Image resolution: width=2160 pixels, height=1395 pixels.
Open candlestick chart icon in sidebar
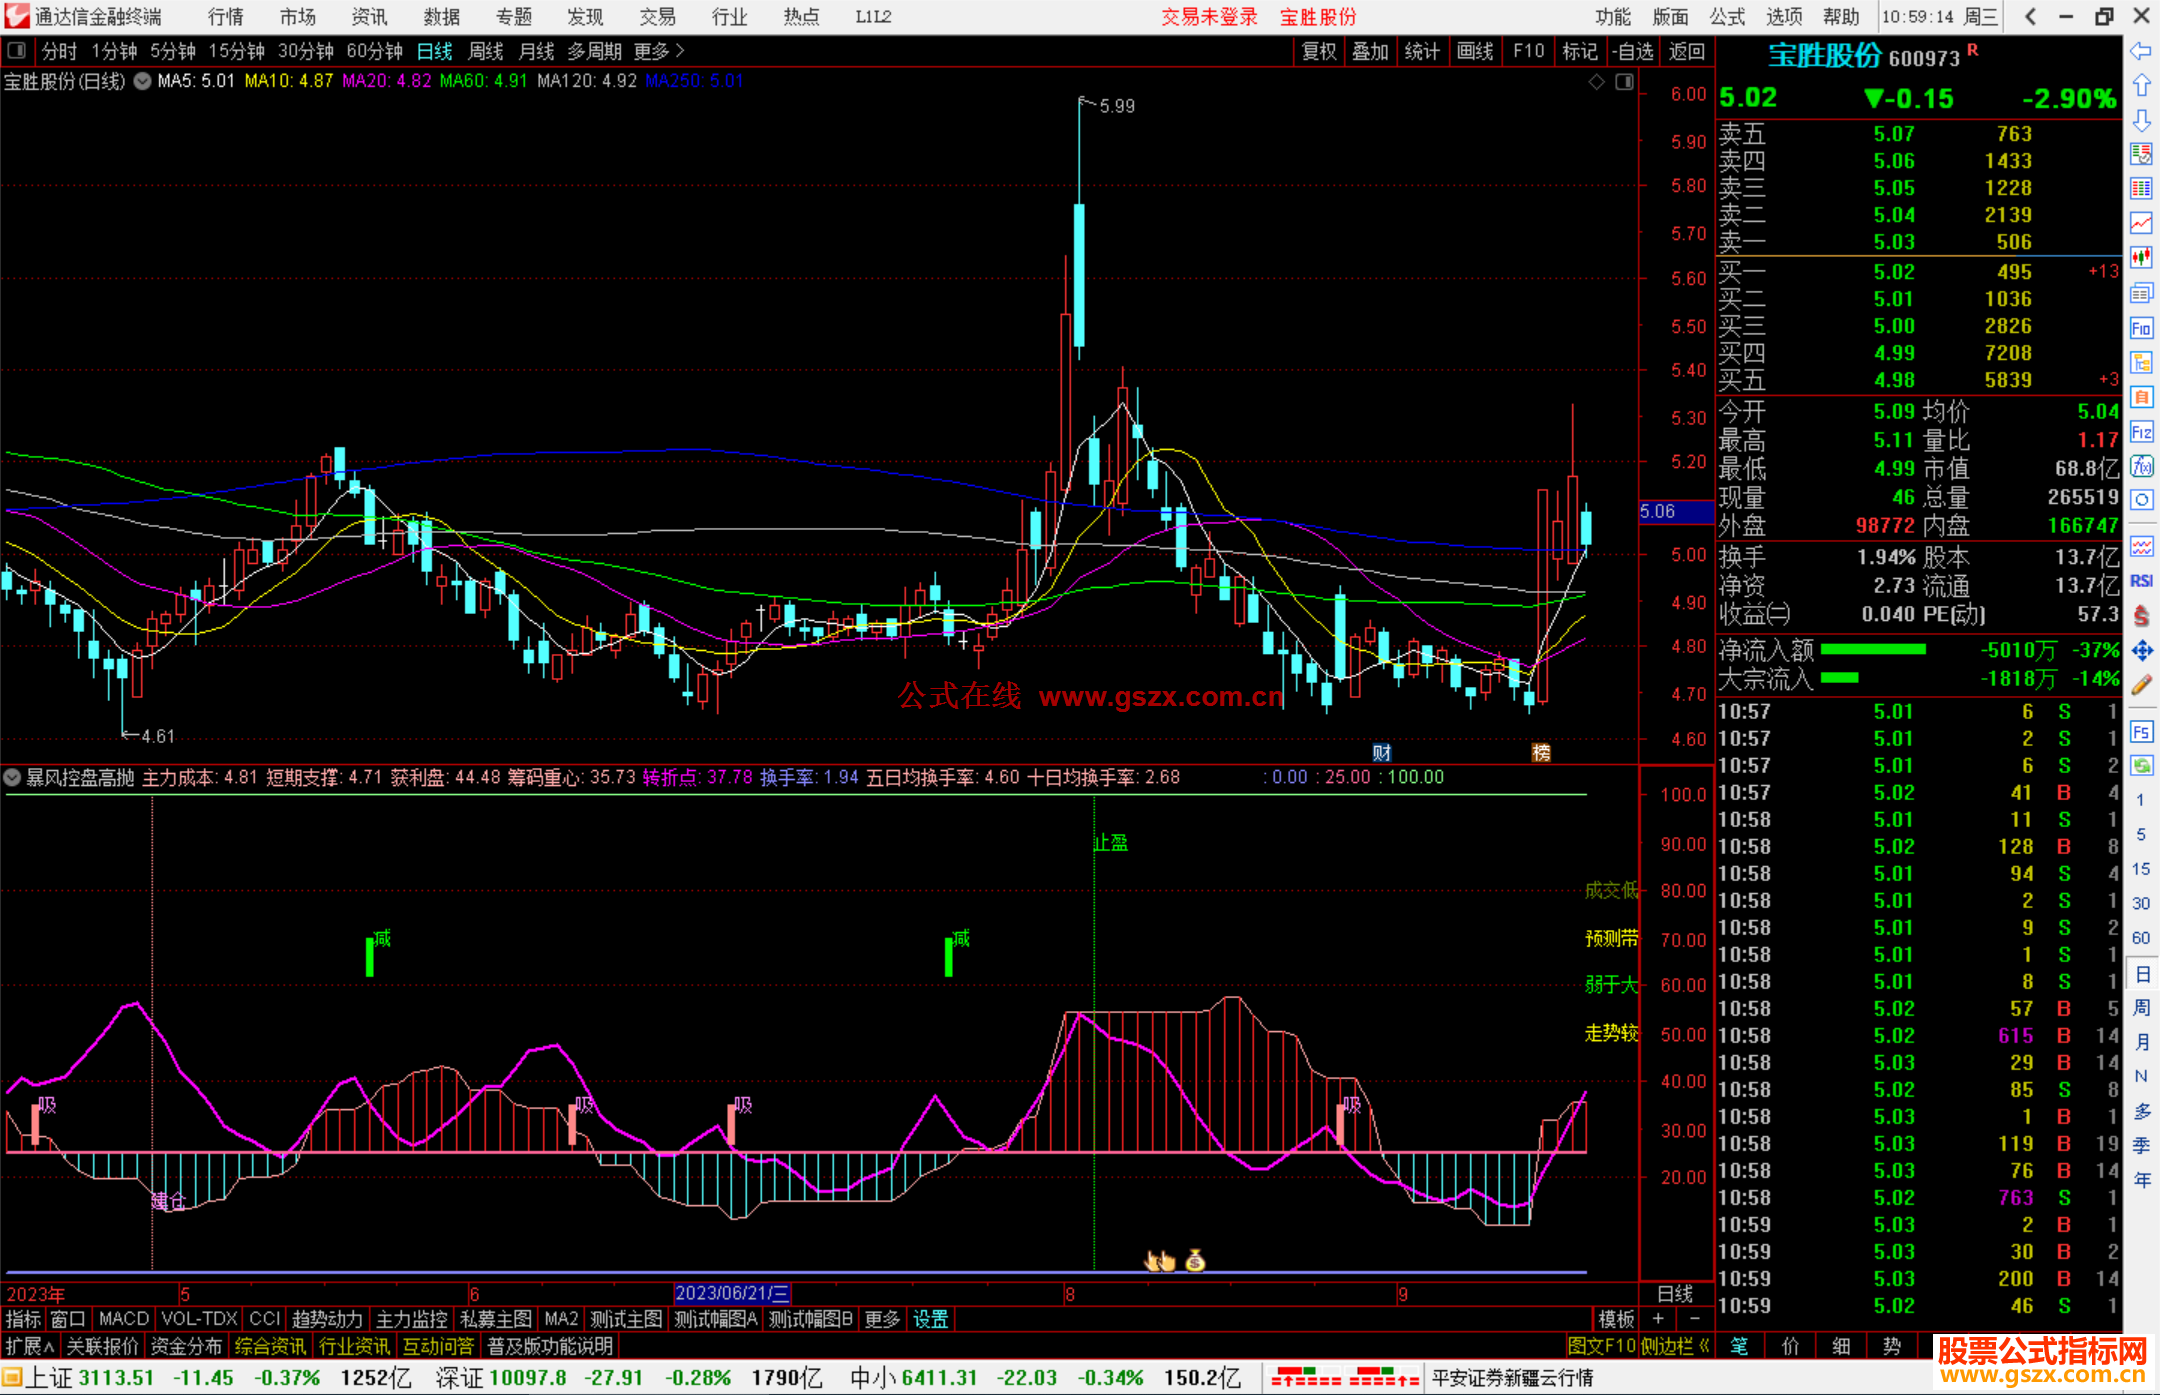(x=2141, y=257)
